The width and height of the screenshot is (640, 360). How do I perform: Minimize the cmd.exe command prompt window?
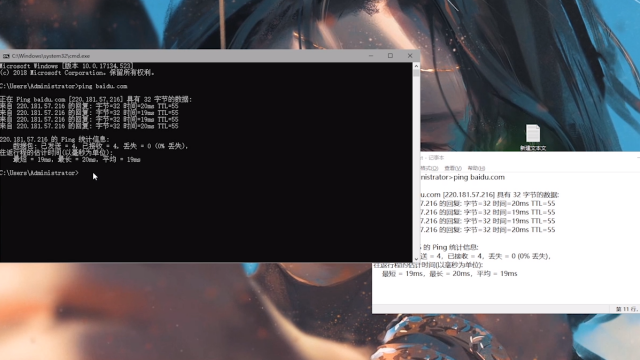pos(371,56)
